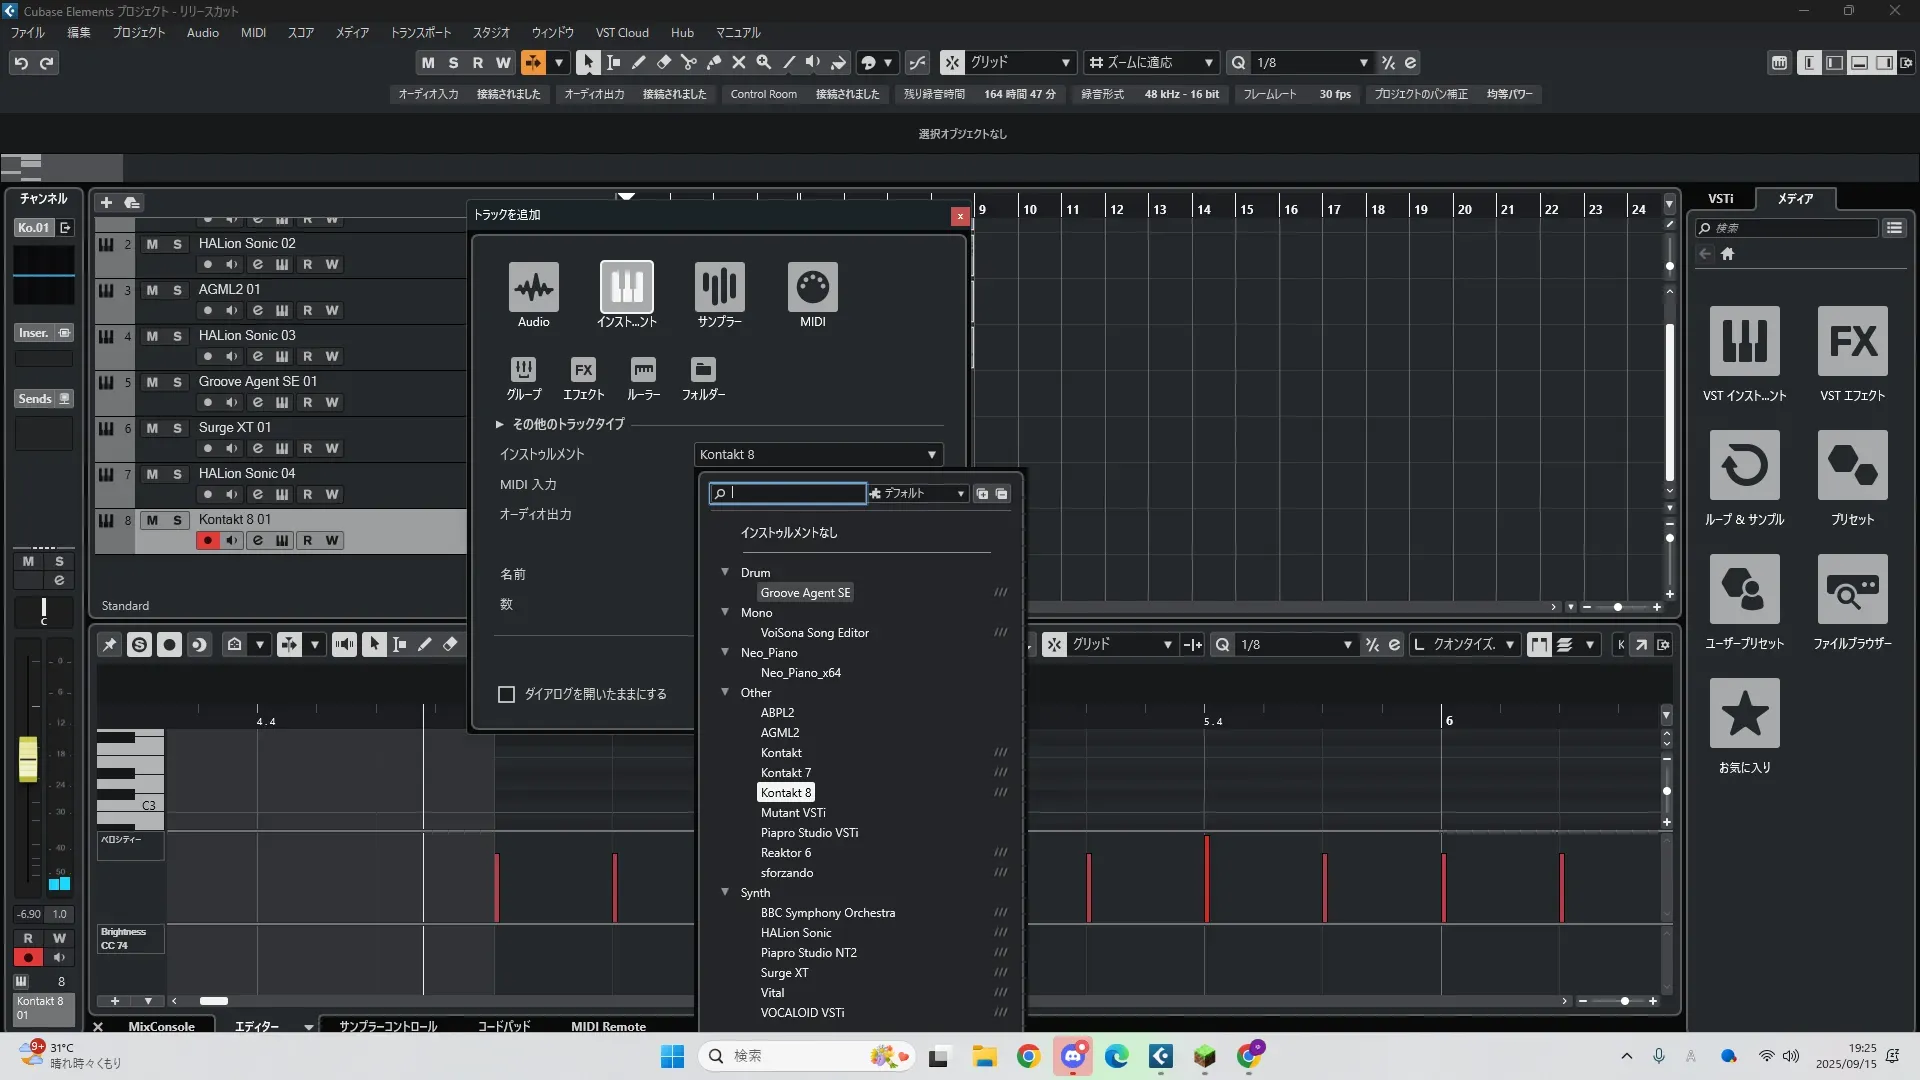Image resolution: width=1920 pixels, height=1080 pixels.
Task: Enable keep dialog open checkbox
Action: pos(507,694)
